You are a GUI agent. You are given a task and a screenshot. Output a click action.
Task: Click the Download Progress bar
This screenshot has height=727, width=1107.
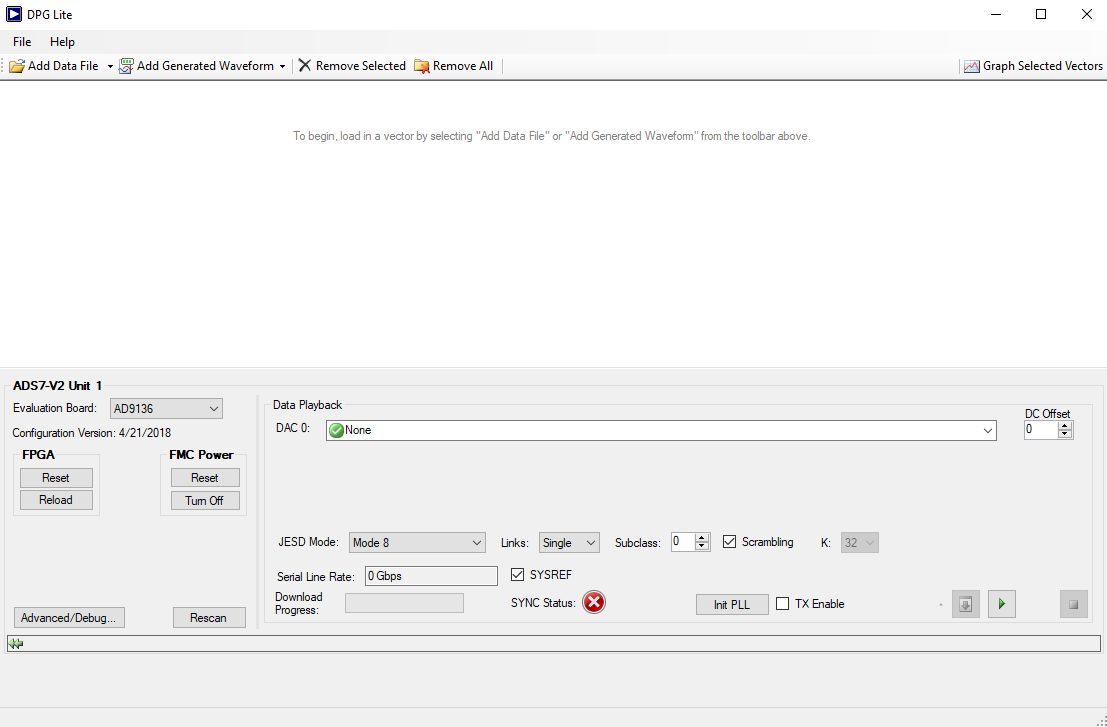point(405,603)
